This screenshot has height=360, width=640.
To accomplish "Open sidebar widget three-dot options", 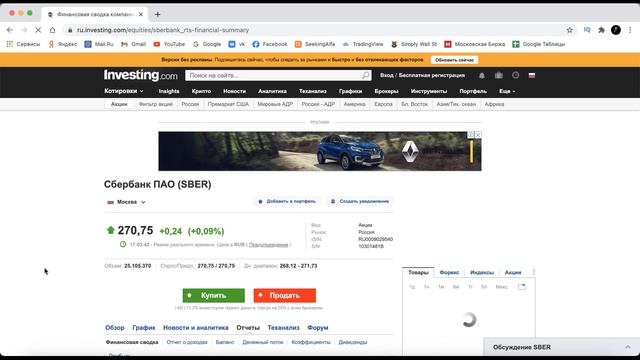I will 534,272.
